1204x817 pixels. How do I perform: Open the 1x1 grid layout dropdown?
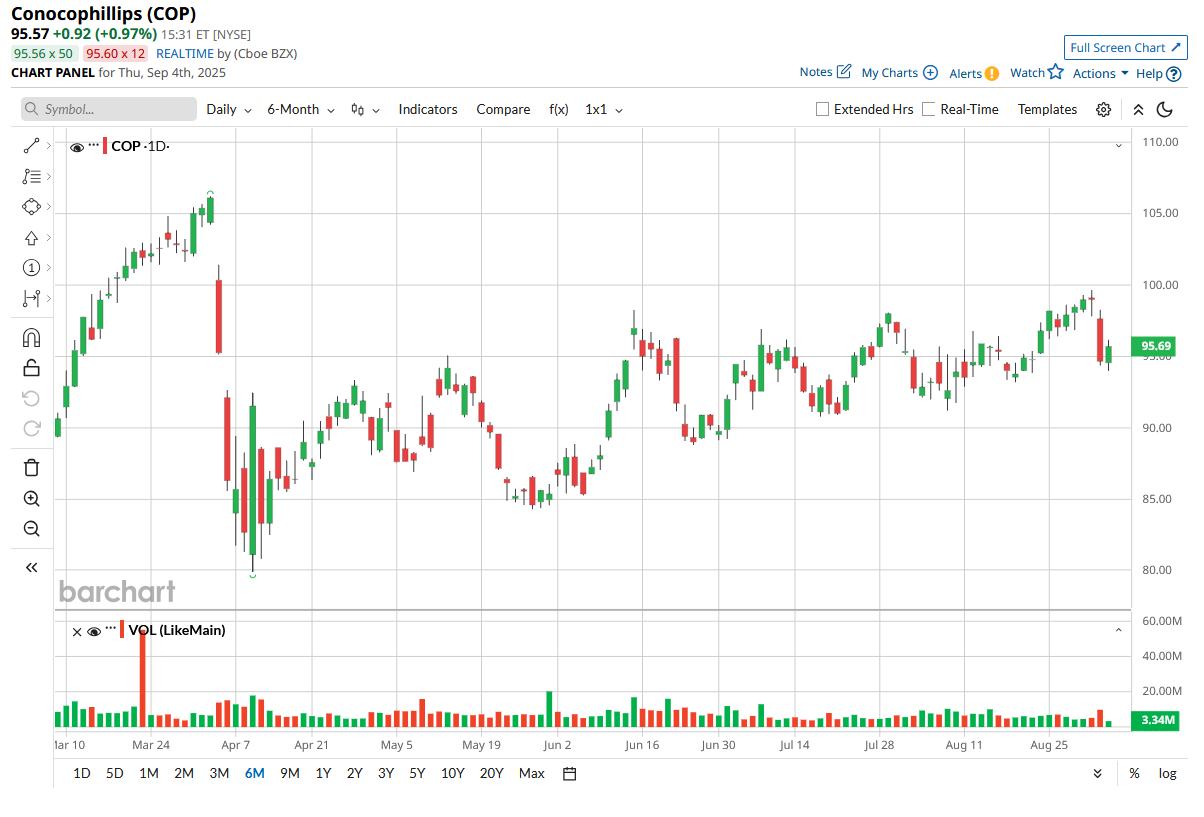[604, 110]
